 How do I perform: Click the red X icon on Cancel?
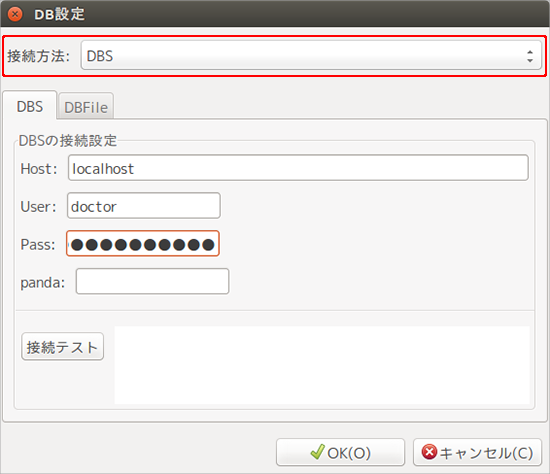(429, 452)
